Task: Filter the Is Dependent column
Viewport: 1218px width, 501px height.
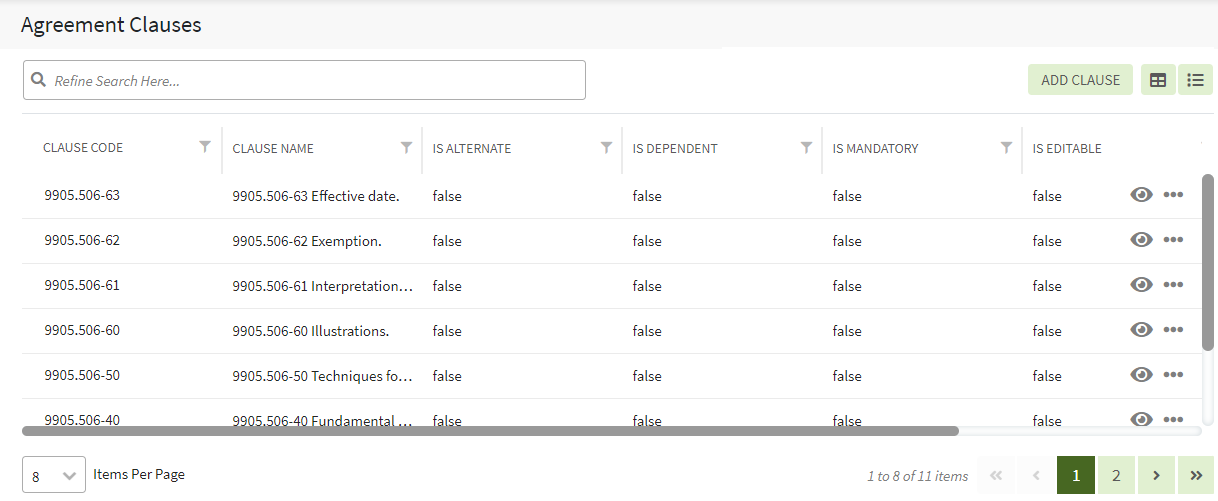Action: point(806,147)
